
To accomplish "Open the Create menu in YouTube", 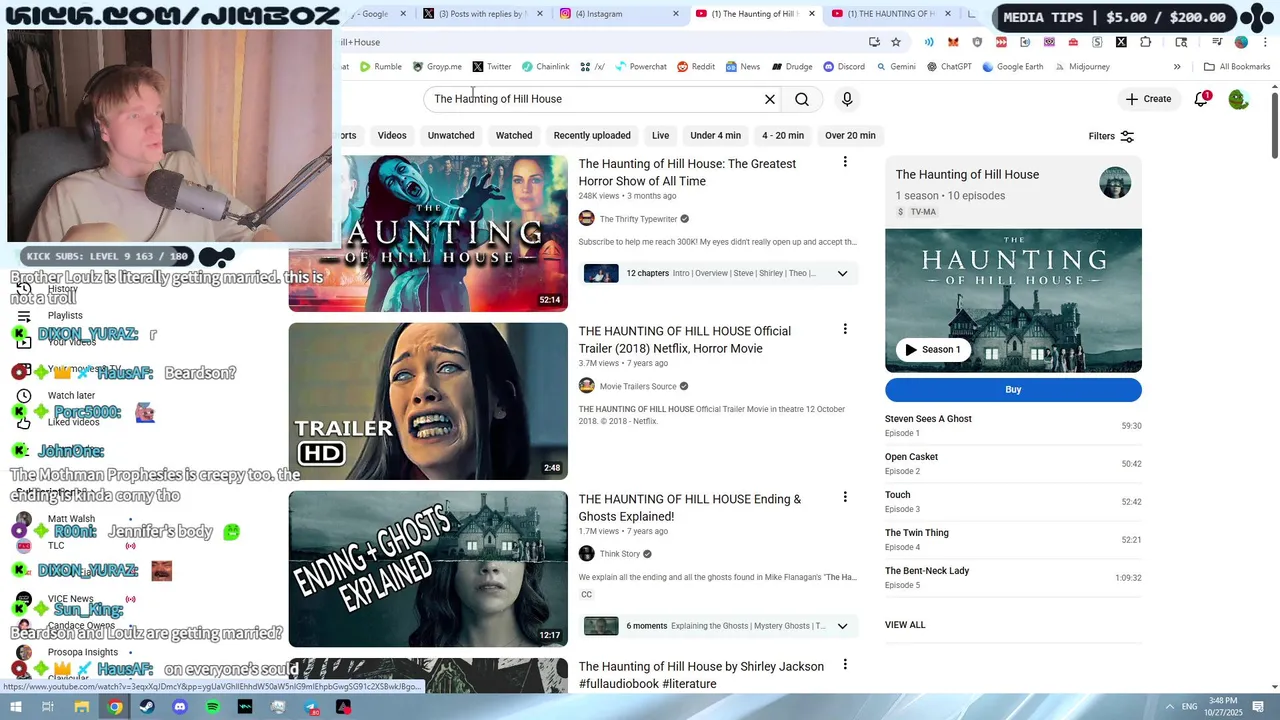I will 1148,99.
